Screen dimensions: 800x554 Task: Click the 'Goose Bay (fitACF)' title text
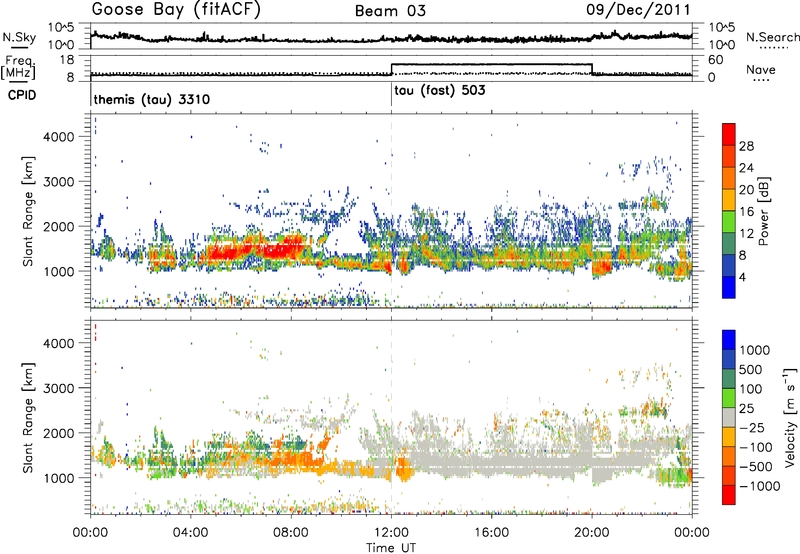(x=176, y=10)
